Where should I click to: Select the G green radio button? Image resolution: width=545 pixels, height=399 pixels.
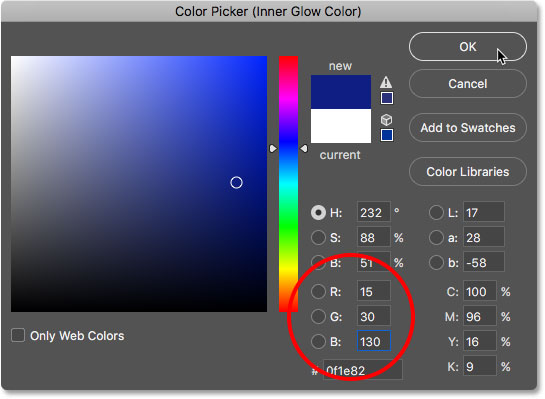(318, 317)
